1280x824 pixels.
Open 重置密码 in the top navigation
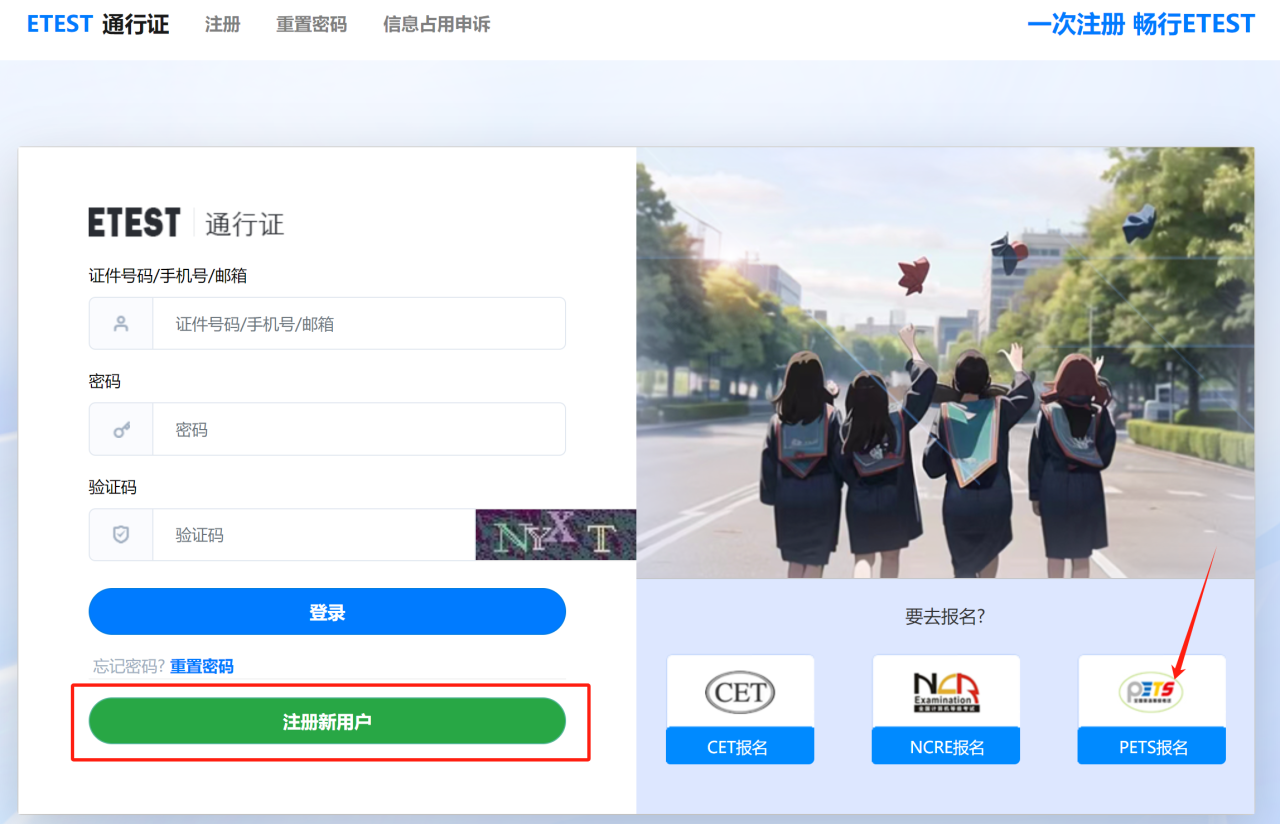[x=311, y=24]
